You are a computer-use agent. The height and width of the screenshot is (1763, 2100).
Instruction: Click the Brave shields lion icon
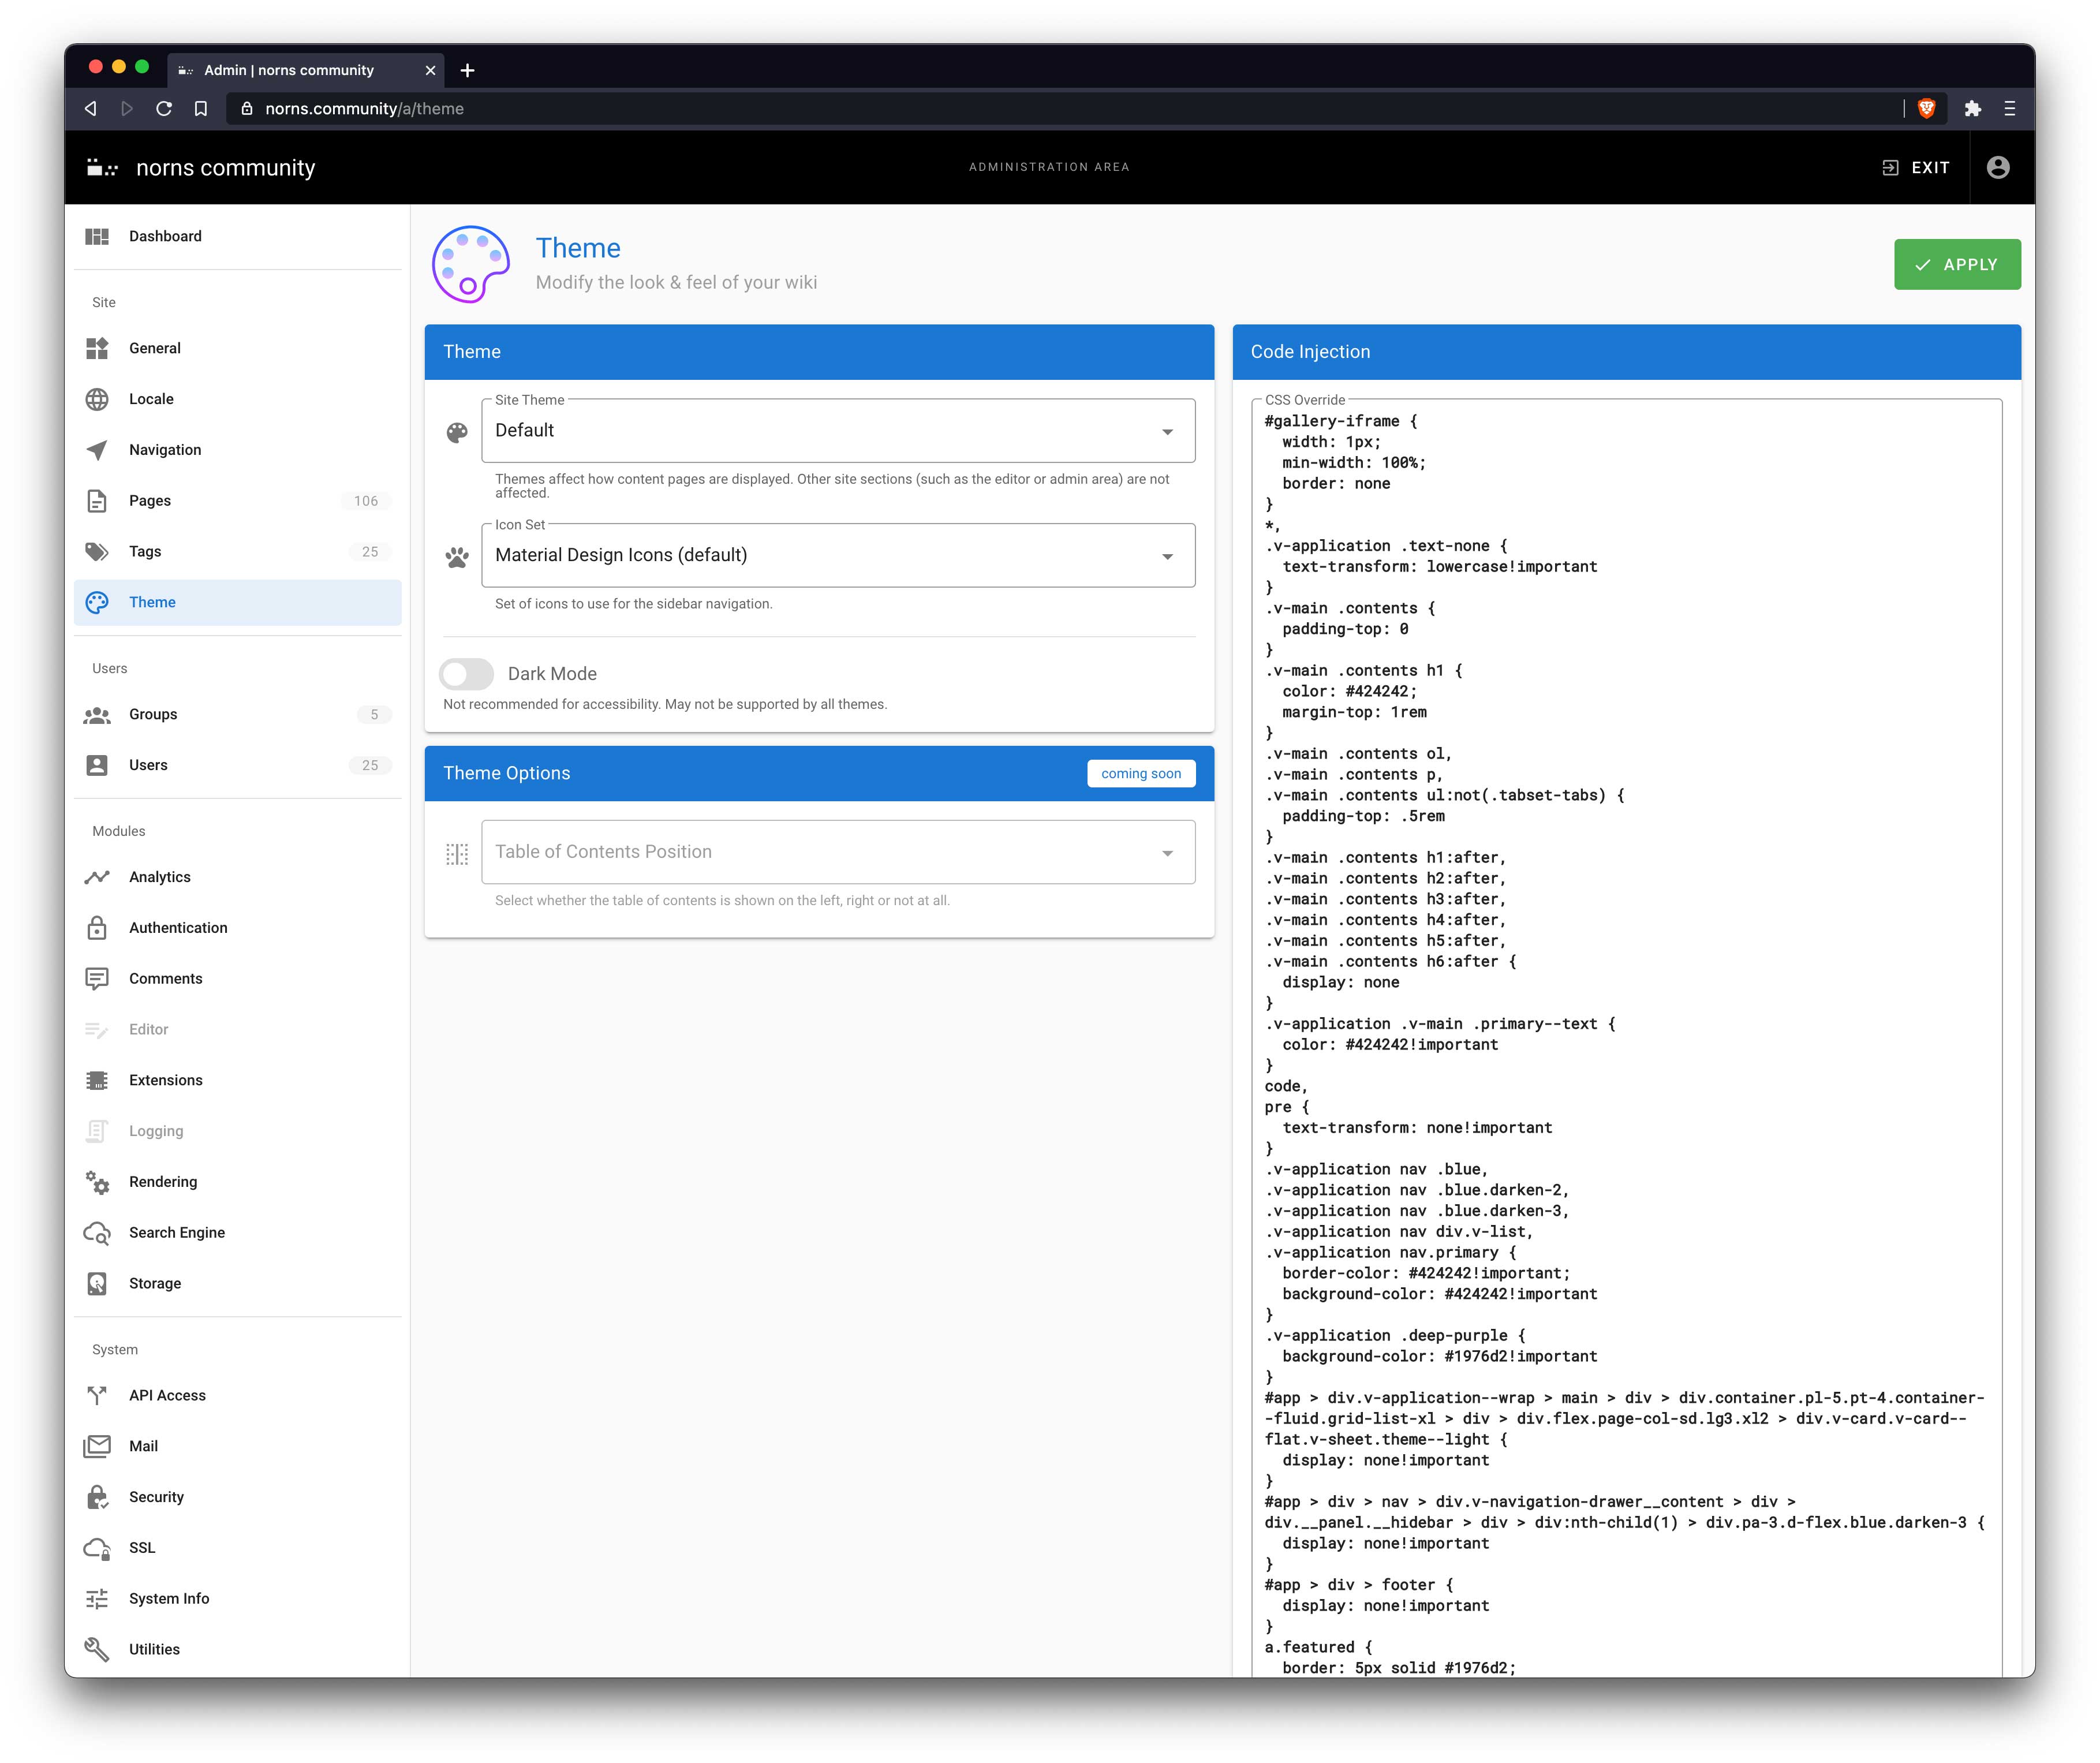(1927, 109)
